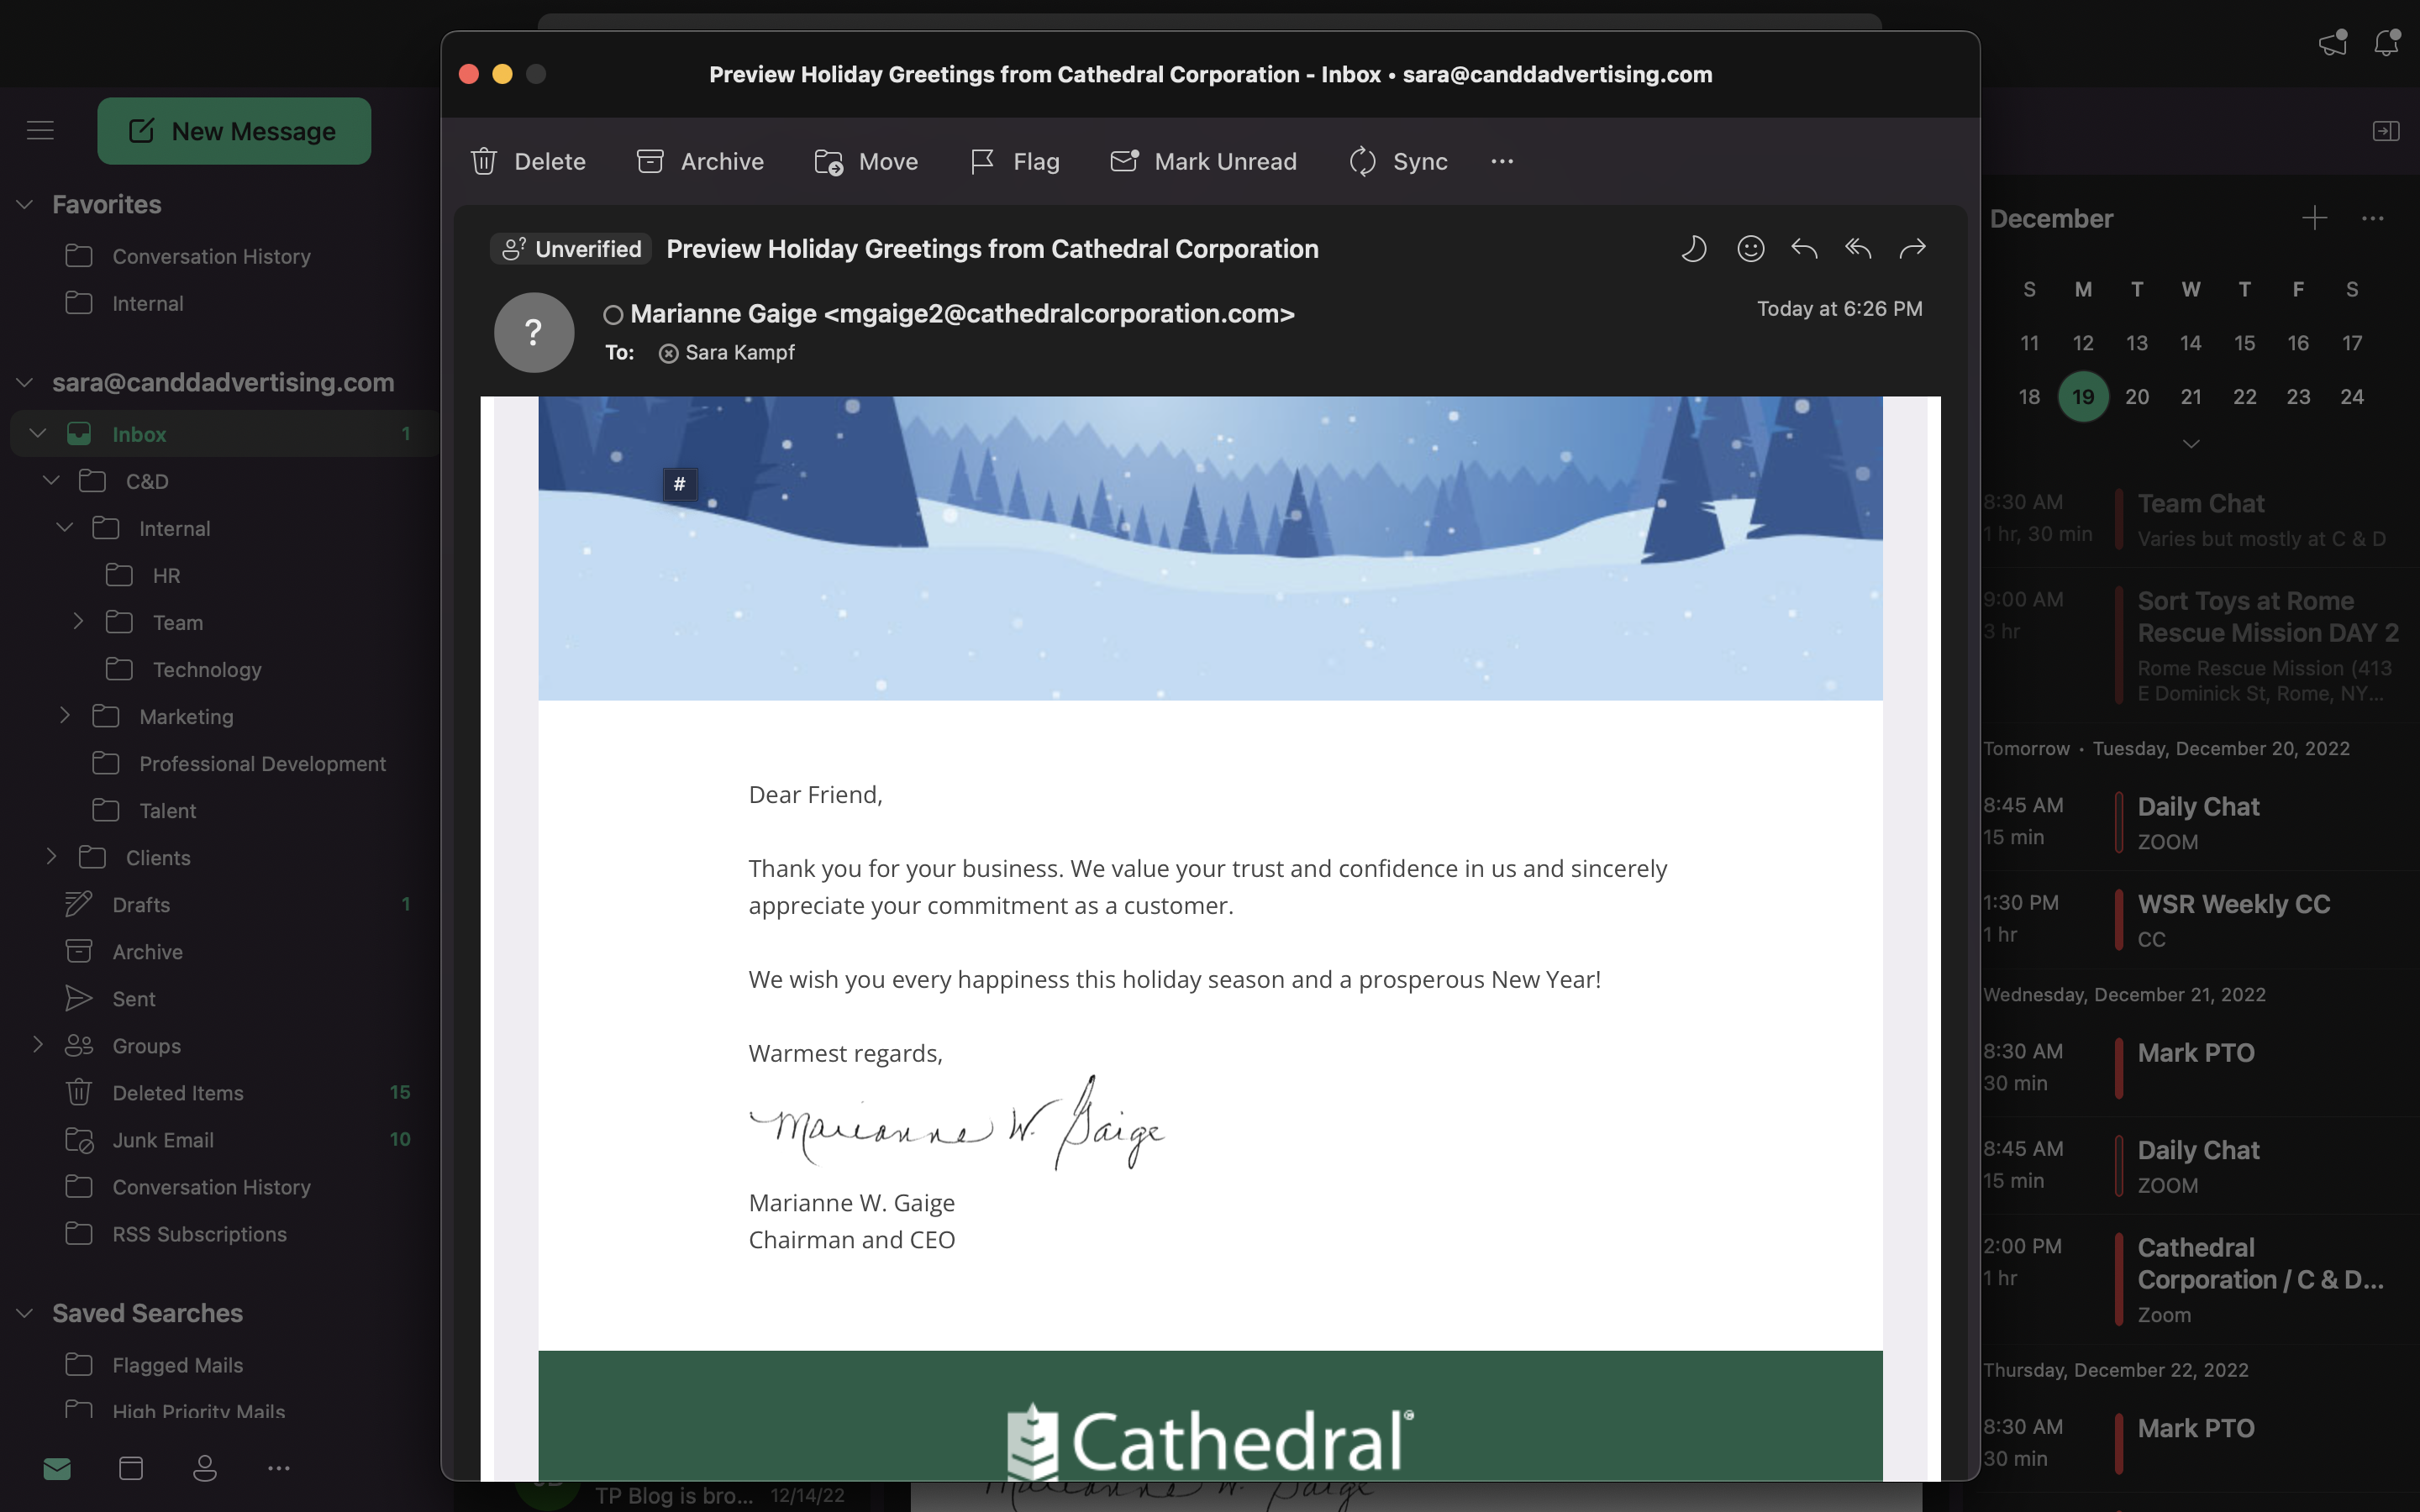The image size is (2420, 1512).
Task: Compose with the New Message button
Action: tap(234, 131)
